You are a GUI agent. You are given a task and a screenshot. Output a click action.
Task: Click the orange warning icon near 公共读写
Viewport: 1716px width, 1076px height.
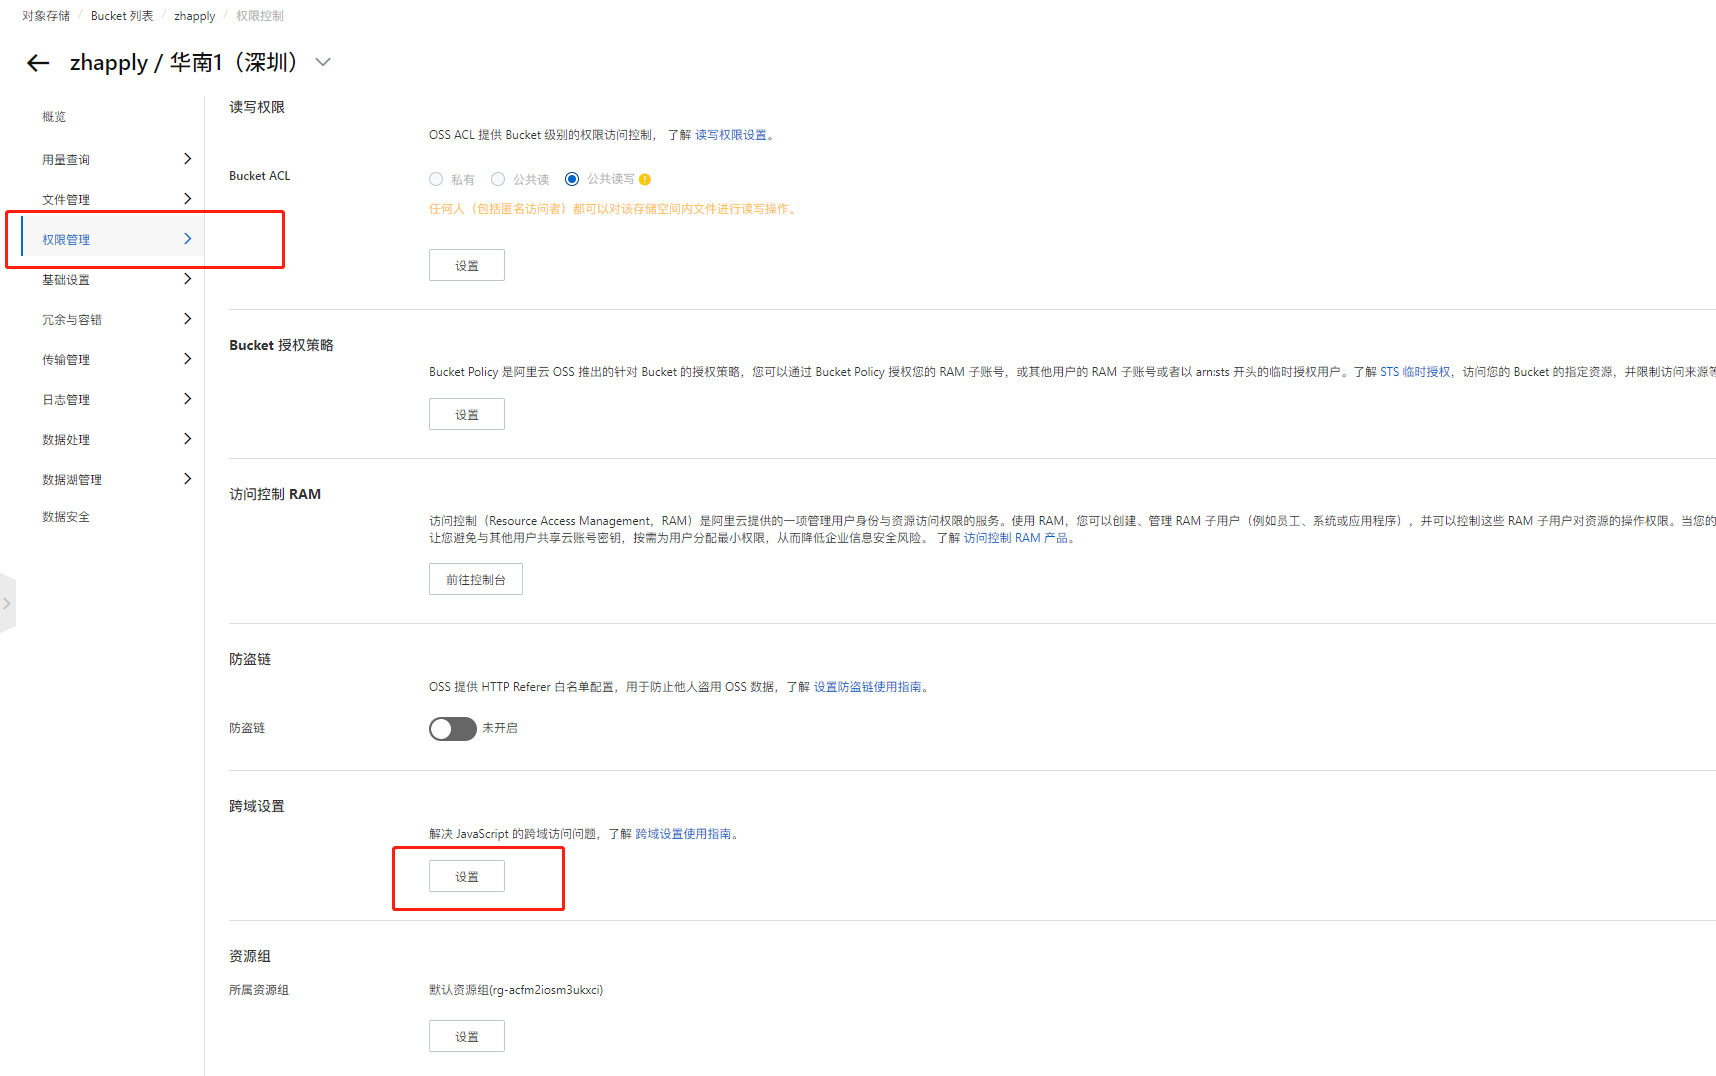click(645, 180)
